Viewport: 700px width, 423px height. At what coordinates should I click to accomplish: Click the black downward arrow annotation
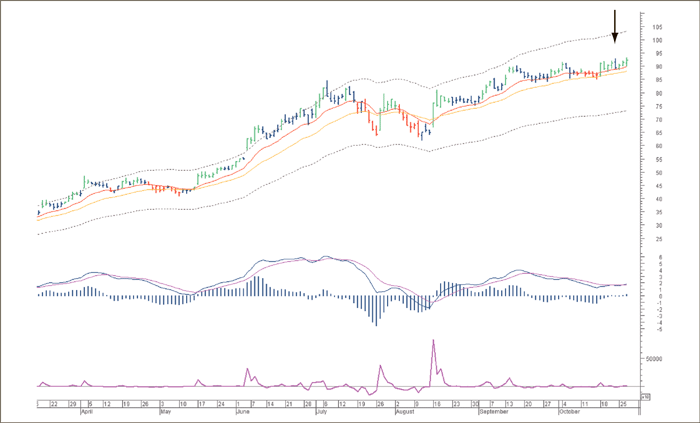point(615,23)
